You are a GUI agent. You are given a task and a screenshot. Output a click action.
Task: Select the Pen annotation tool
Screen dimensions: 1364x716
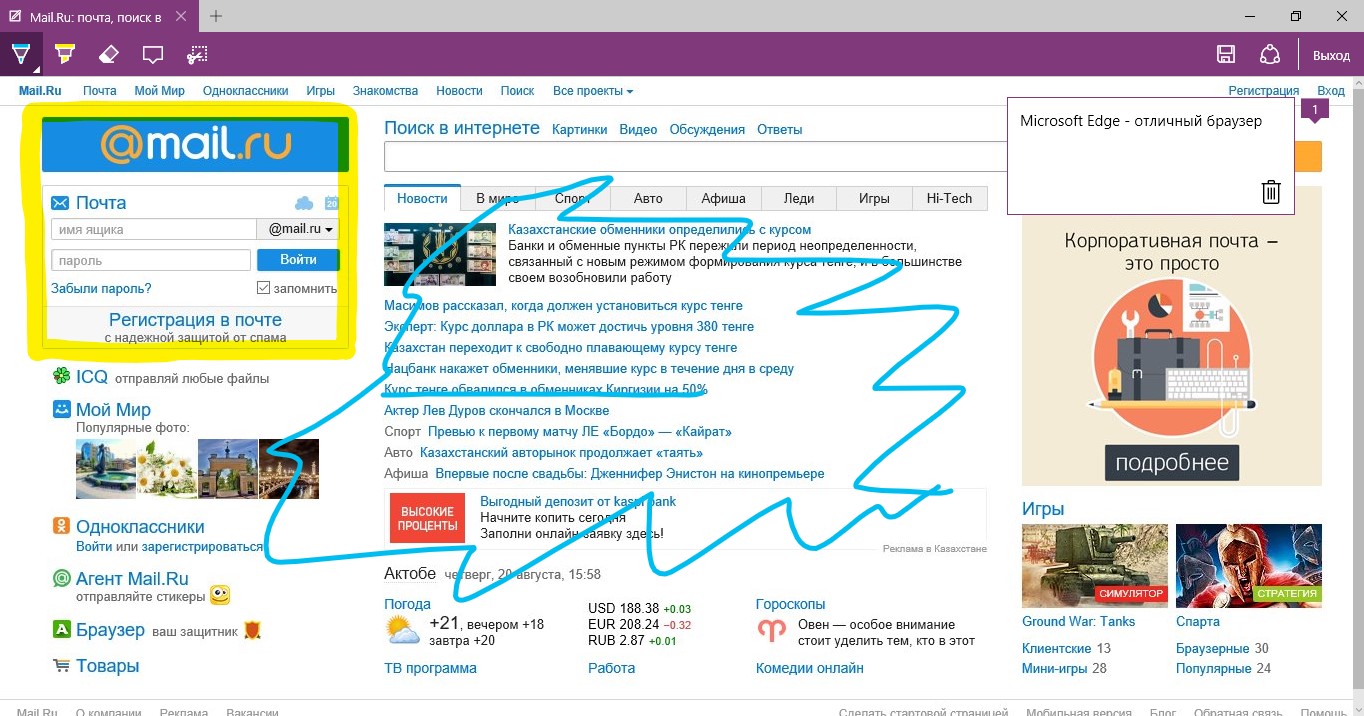20,54
